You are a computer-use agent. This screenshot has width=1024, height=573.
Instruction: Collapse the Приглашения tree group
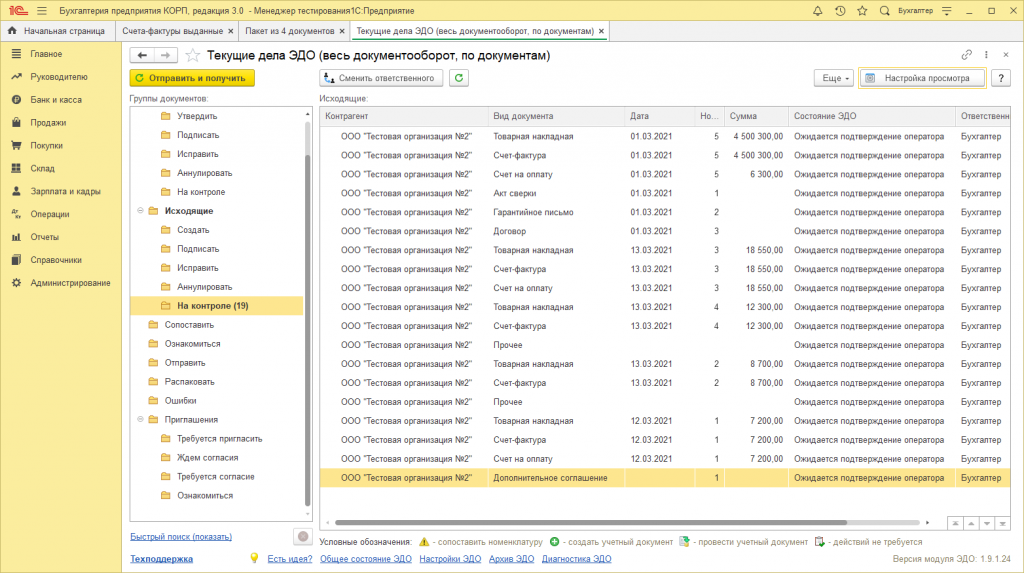(x=139, y=420)
